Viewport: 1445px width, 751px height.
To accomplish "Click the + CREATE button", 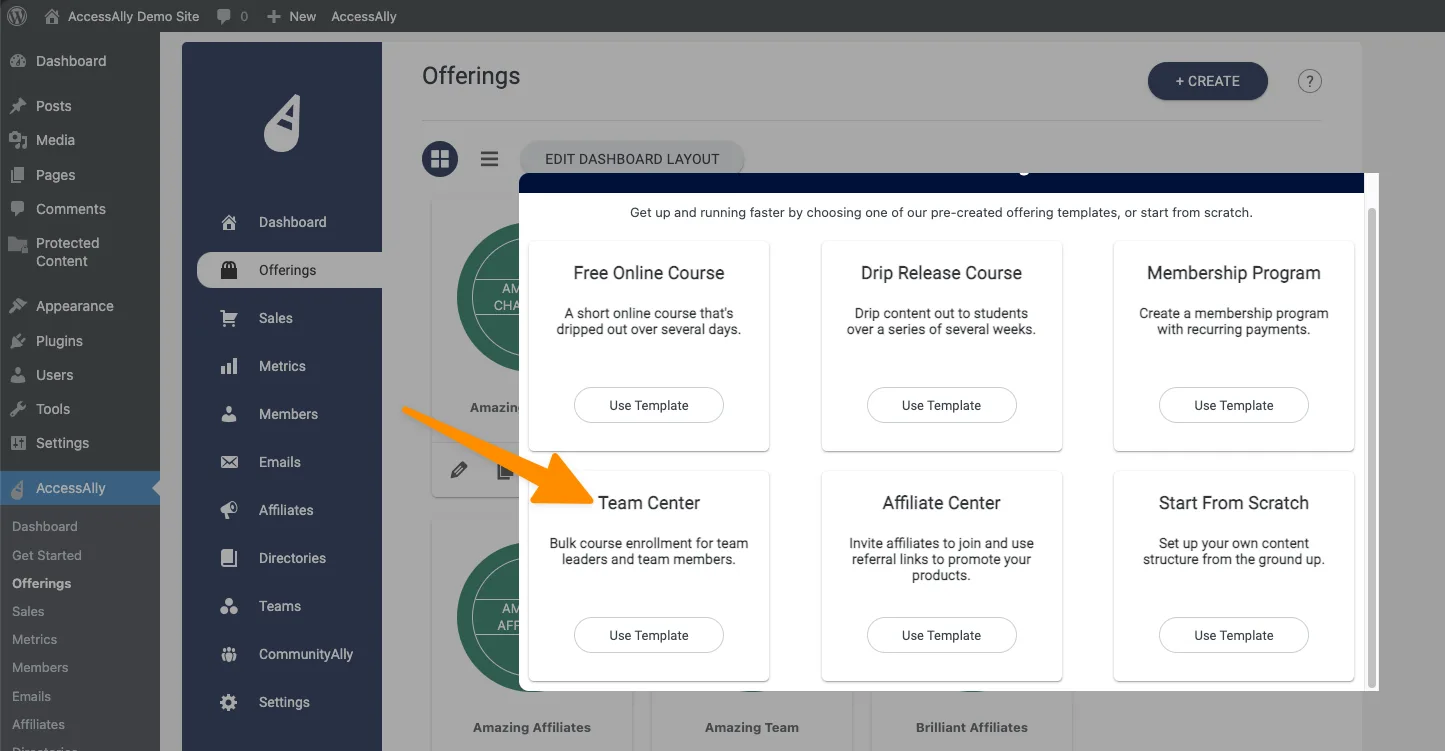I will pos(1207,81).
